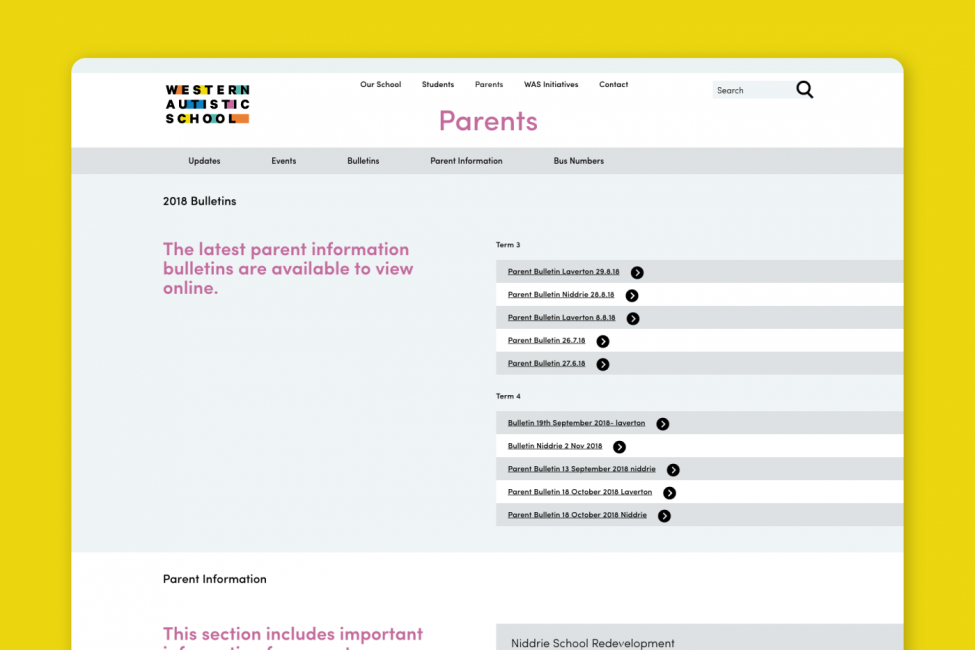Click the Term 4 label
The width and height of the screenshot is (975, 650).
(508, 396)
